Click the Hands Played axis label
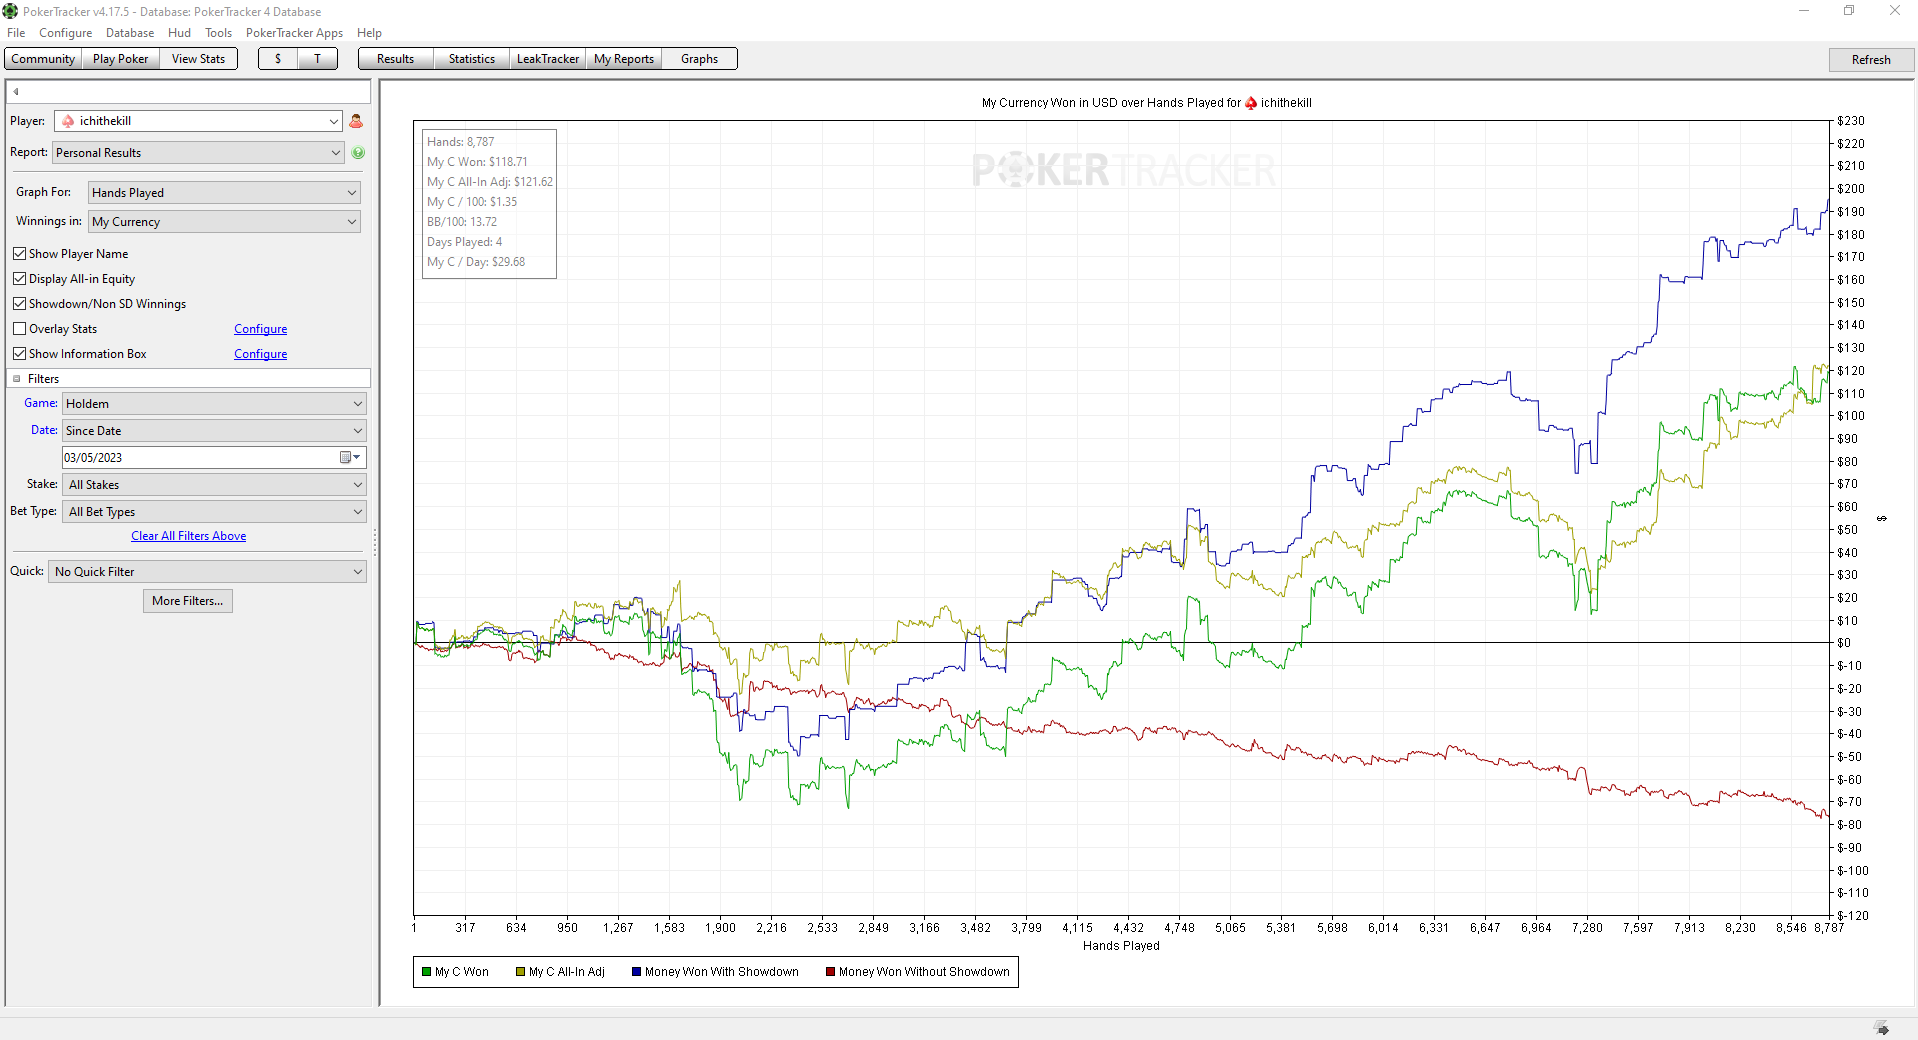This screenshot has height=1040, width=1918. pos(1121,946)
